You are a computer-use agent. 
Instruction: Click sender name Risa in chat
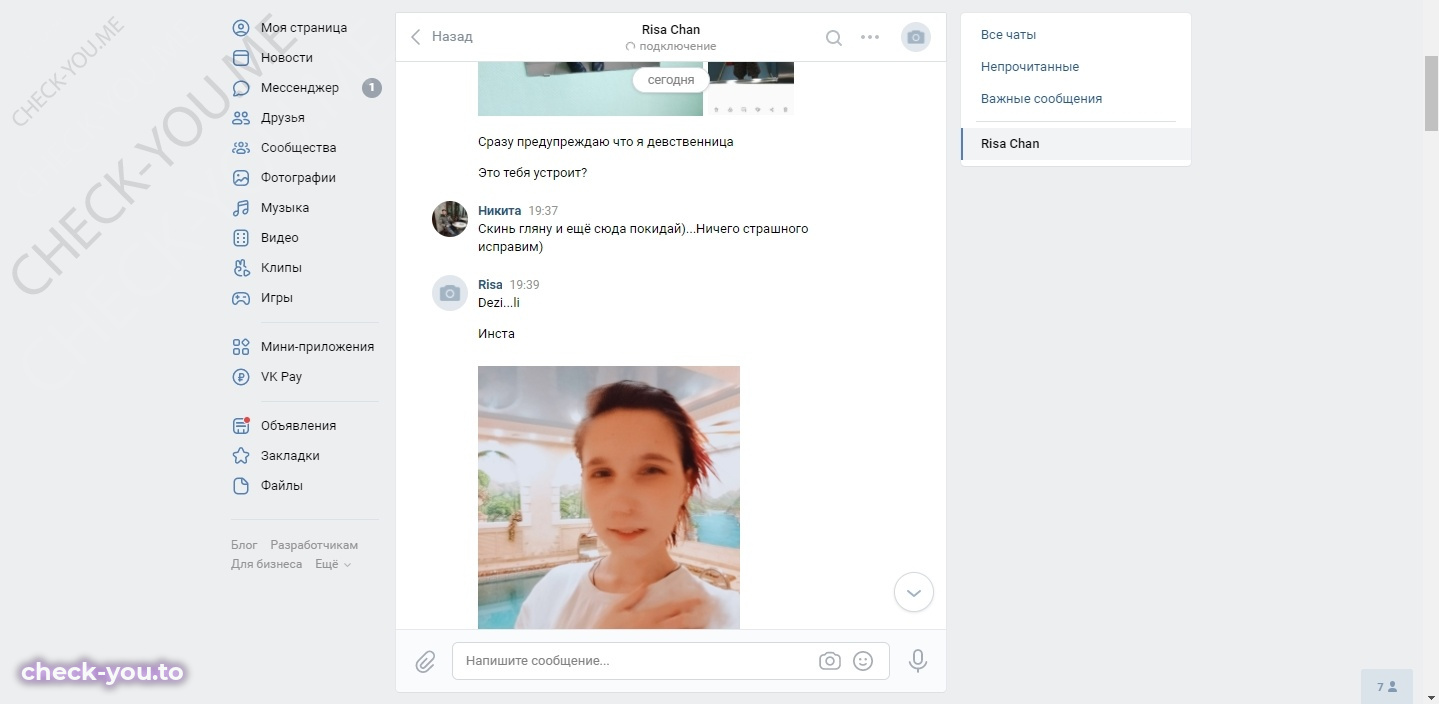pyautogui.click(x=490, y=285)
